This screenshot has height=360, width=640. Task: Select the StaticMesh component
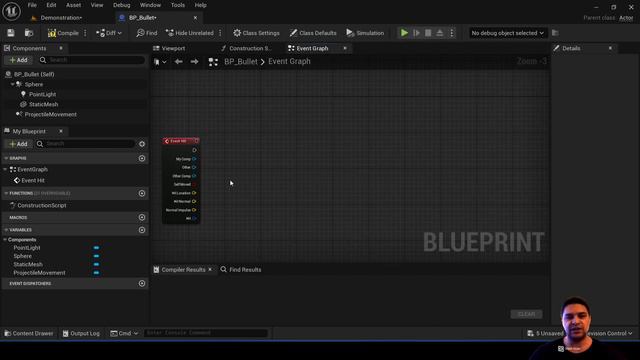click(x=43, y=104)
